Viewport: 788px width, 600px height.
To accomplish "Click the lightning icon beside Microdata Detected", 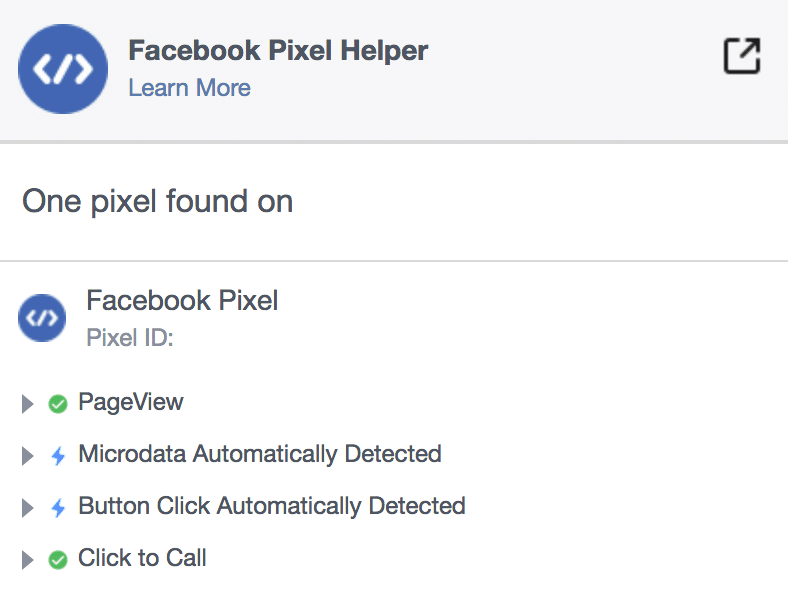I will coord(58,456).
